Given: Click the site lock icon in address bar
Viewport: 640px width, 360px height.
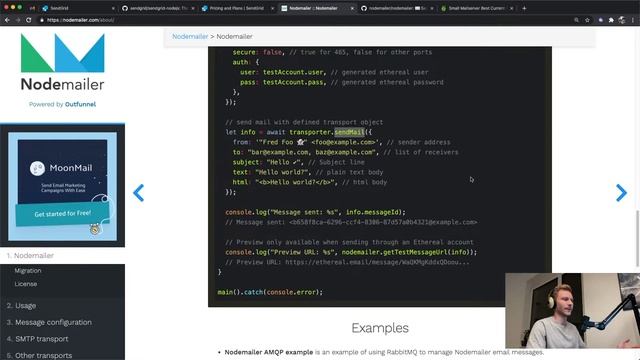Looking at the screenshot, I should click(42, 20).
